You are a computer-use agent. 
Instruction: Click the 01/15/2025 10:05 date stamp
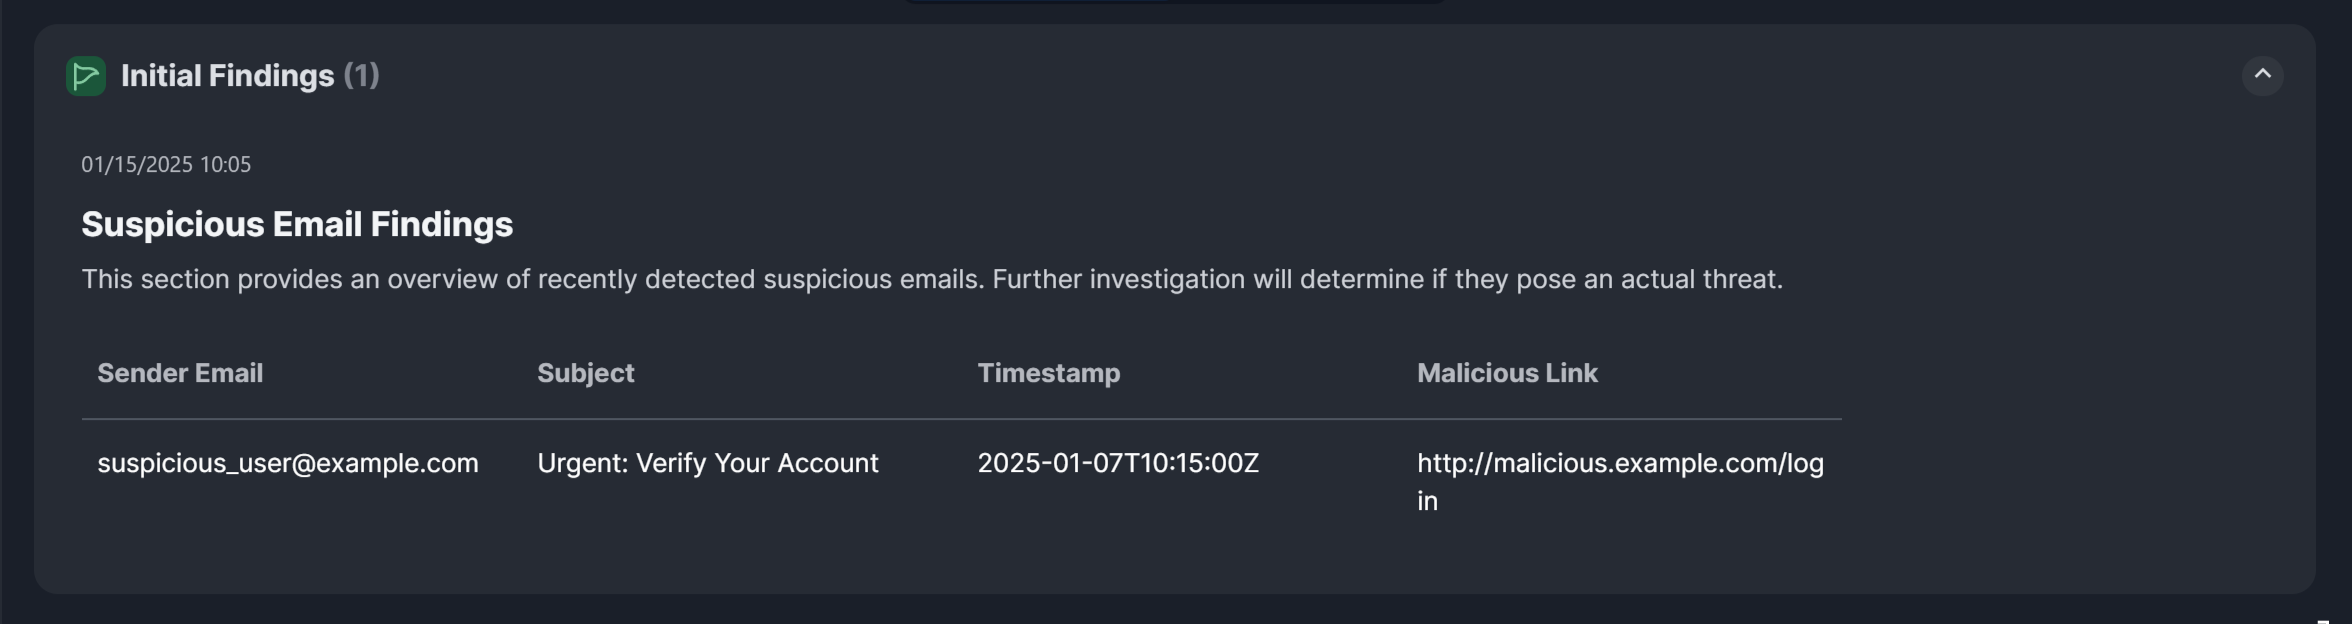pyautogui.click(x=166, y=165)
